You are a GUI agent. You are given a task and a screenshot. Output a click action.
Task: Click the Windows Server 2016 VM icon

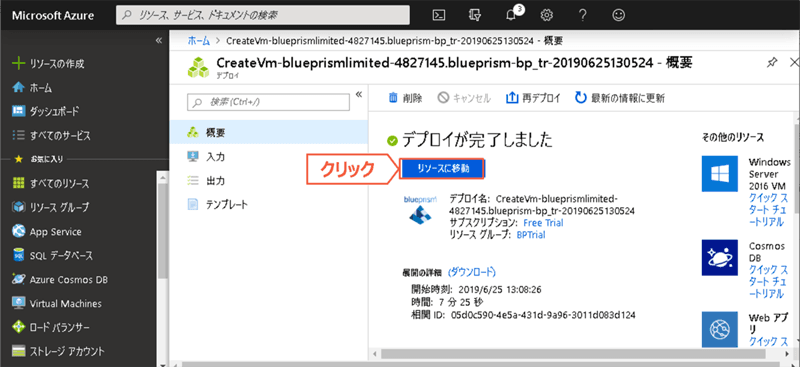(719, 174)
